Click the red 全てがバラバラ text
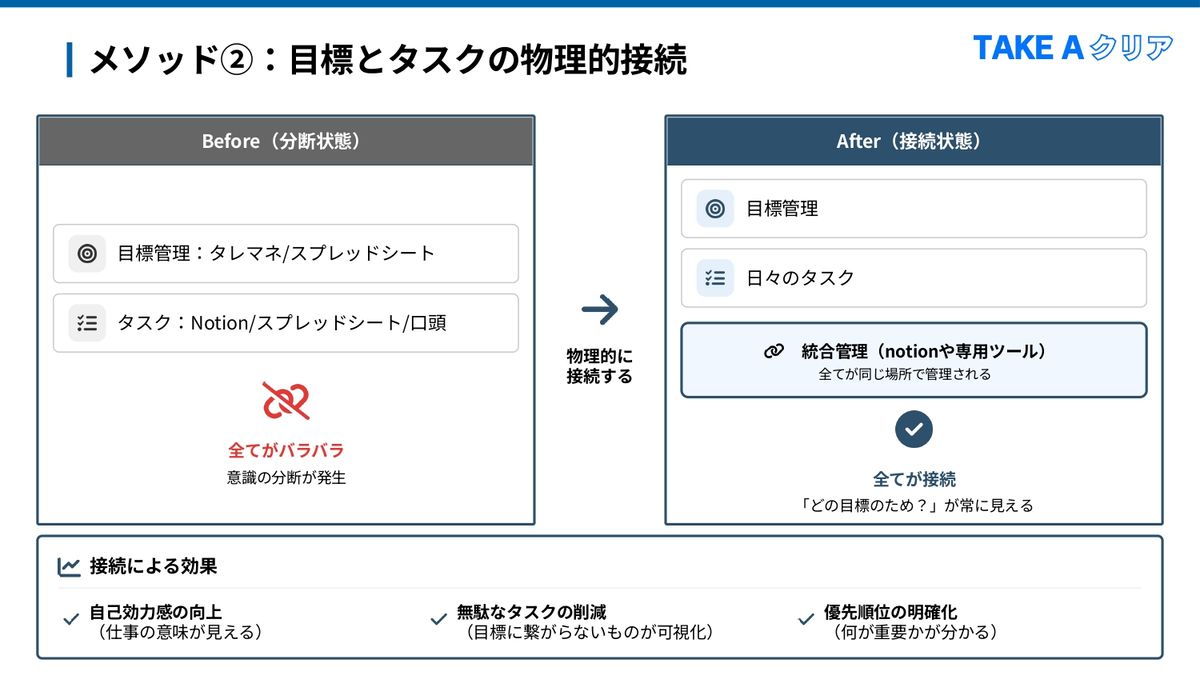The height and width of the screenshot is (675, 1200). (286, 450)
